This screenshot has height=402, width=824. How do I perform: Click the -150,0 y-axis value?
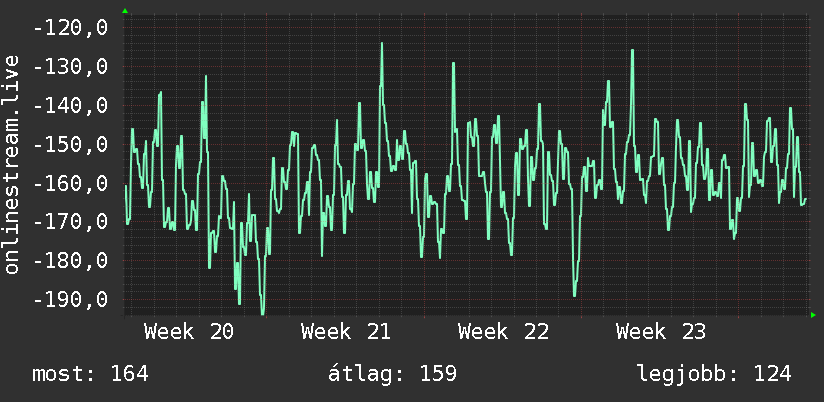[x=70, y=145]
